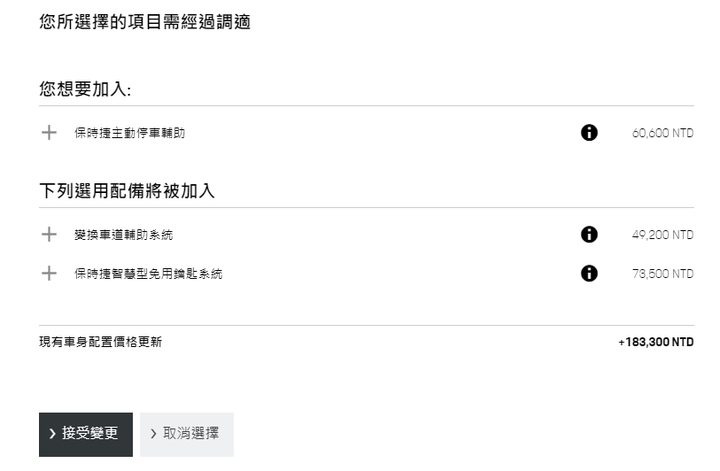Expand the 變換車道輔助系統 plus icon
Image resolution: width=720 pixels, height=471 pixels.
[x=49, y=235]
